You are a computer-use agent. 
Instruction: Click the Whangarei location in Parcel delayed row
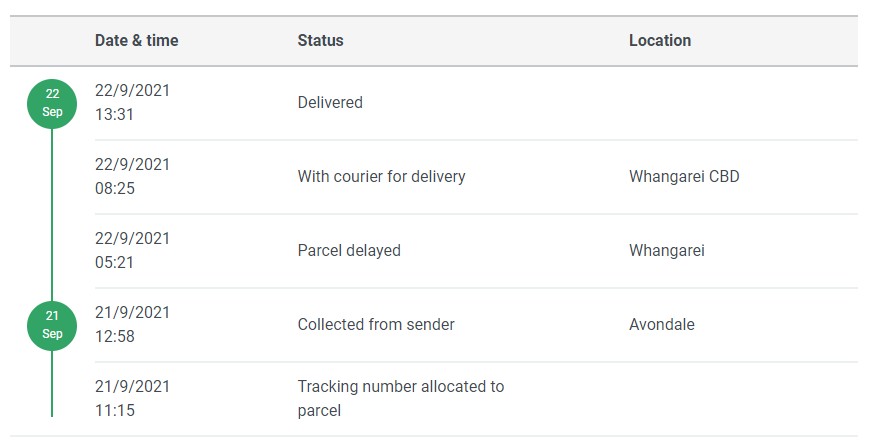pos(667,251)
